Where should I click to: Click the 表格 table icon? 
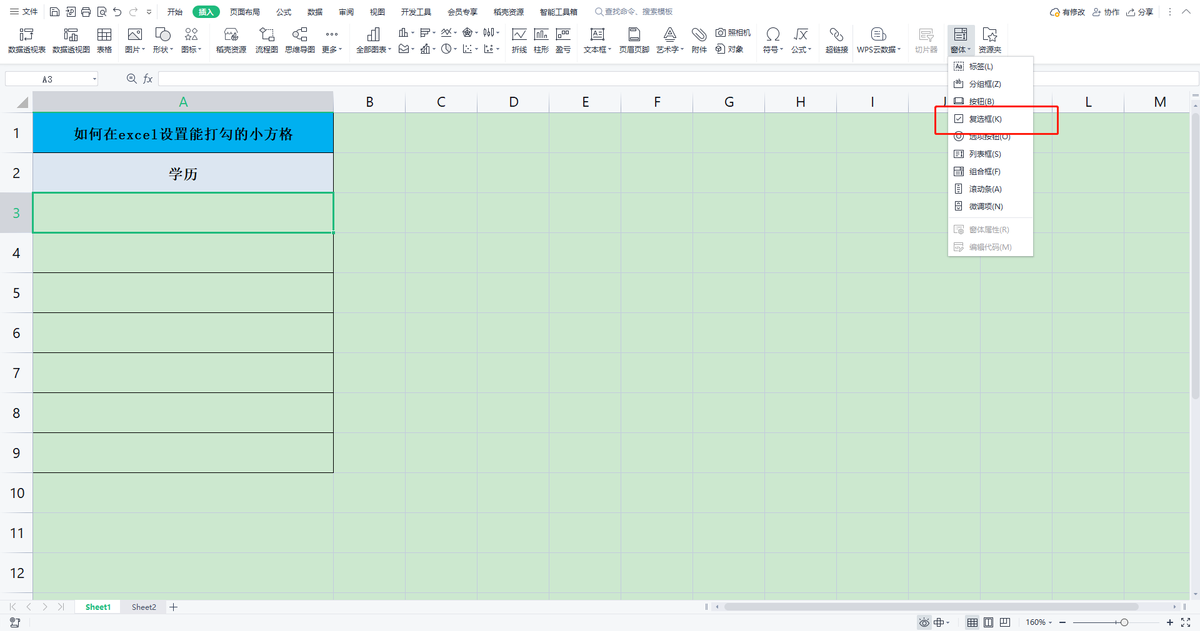pos(104,40)
